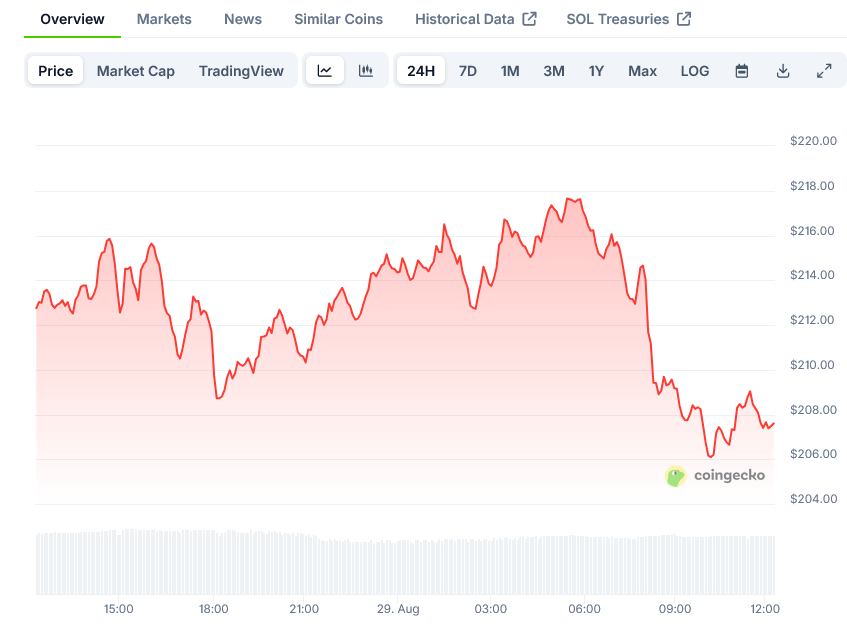Screen dimensions: 847x629
Task: Download chart data icon
Action: tap(783, 71)
